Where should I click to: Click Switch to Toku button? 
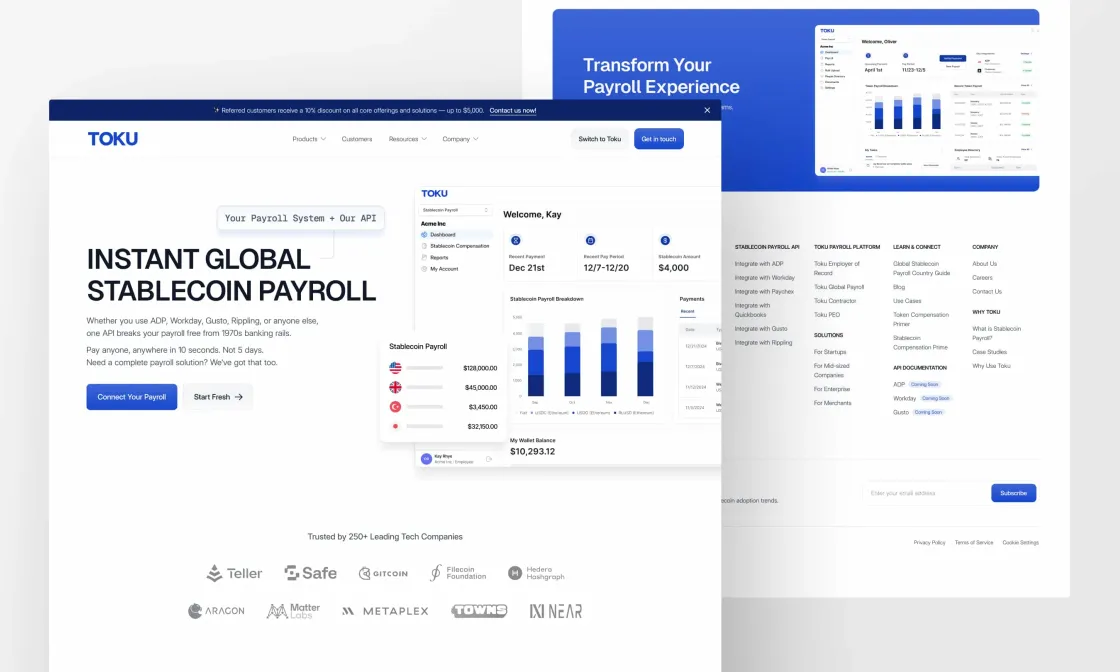click(x=599, y=139)
